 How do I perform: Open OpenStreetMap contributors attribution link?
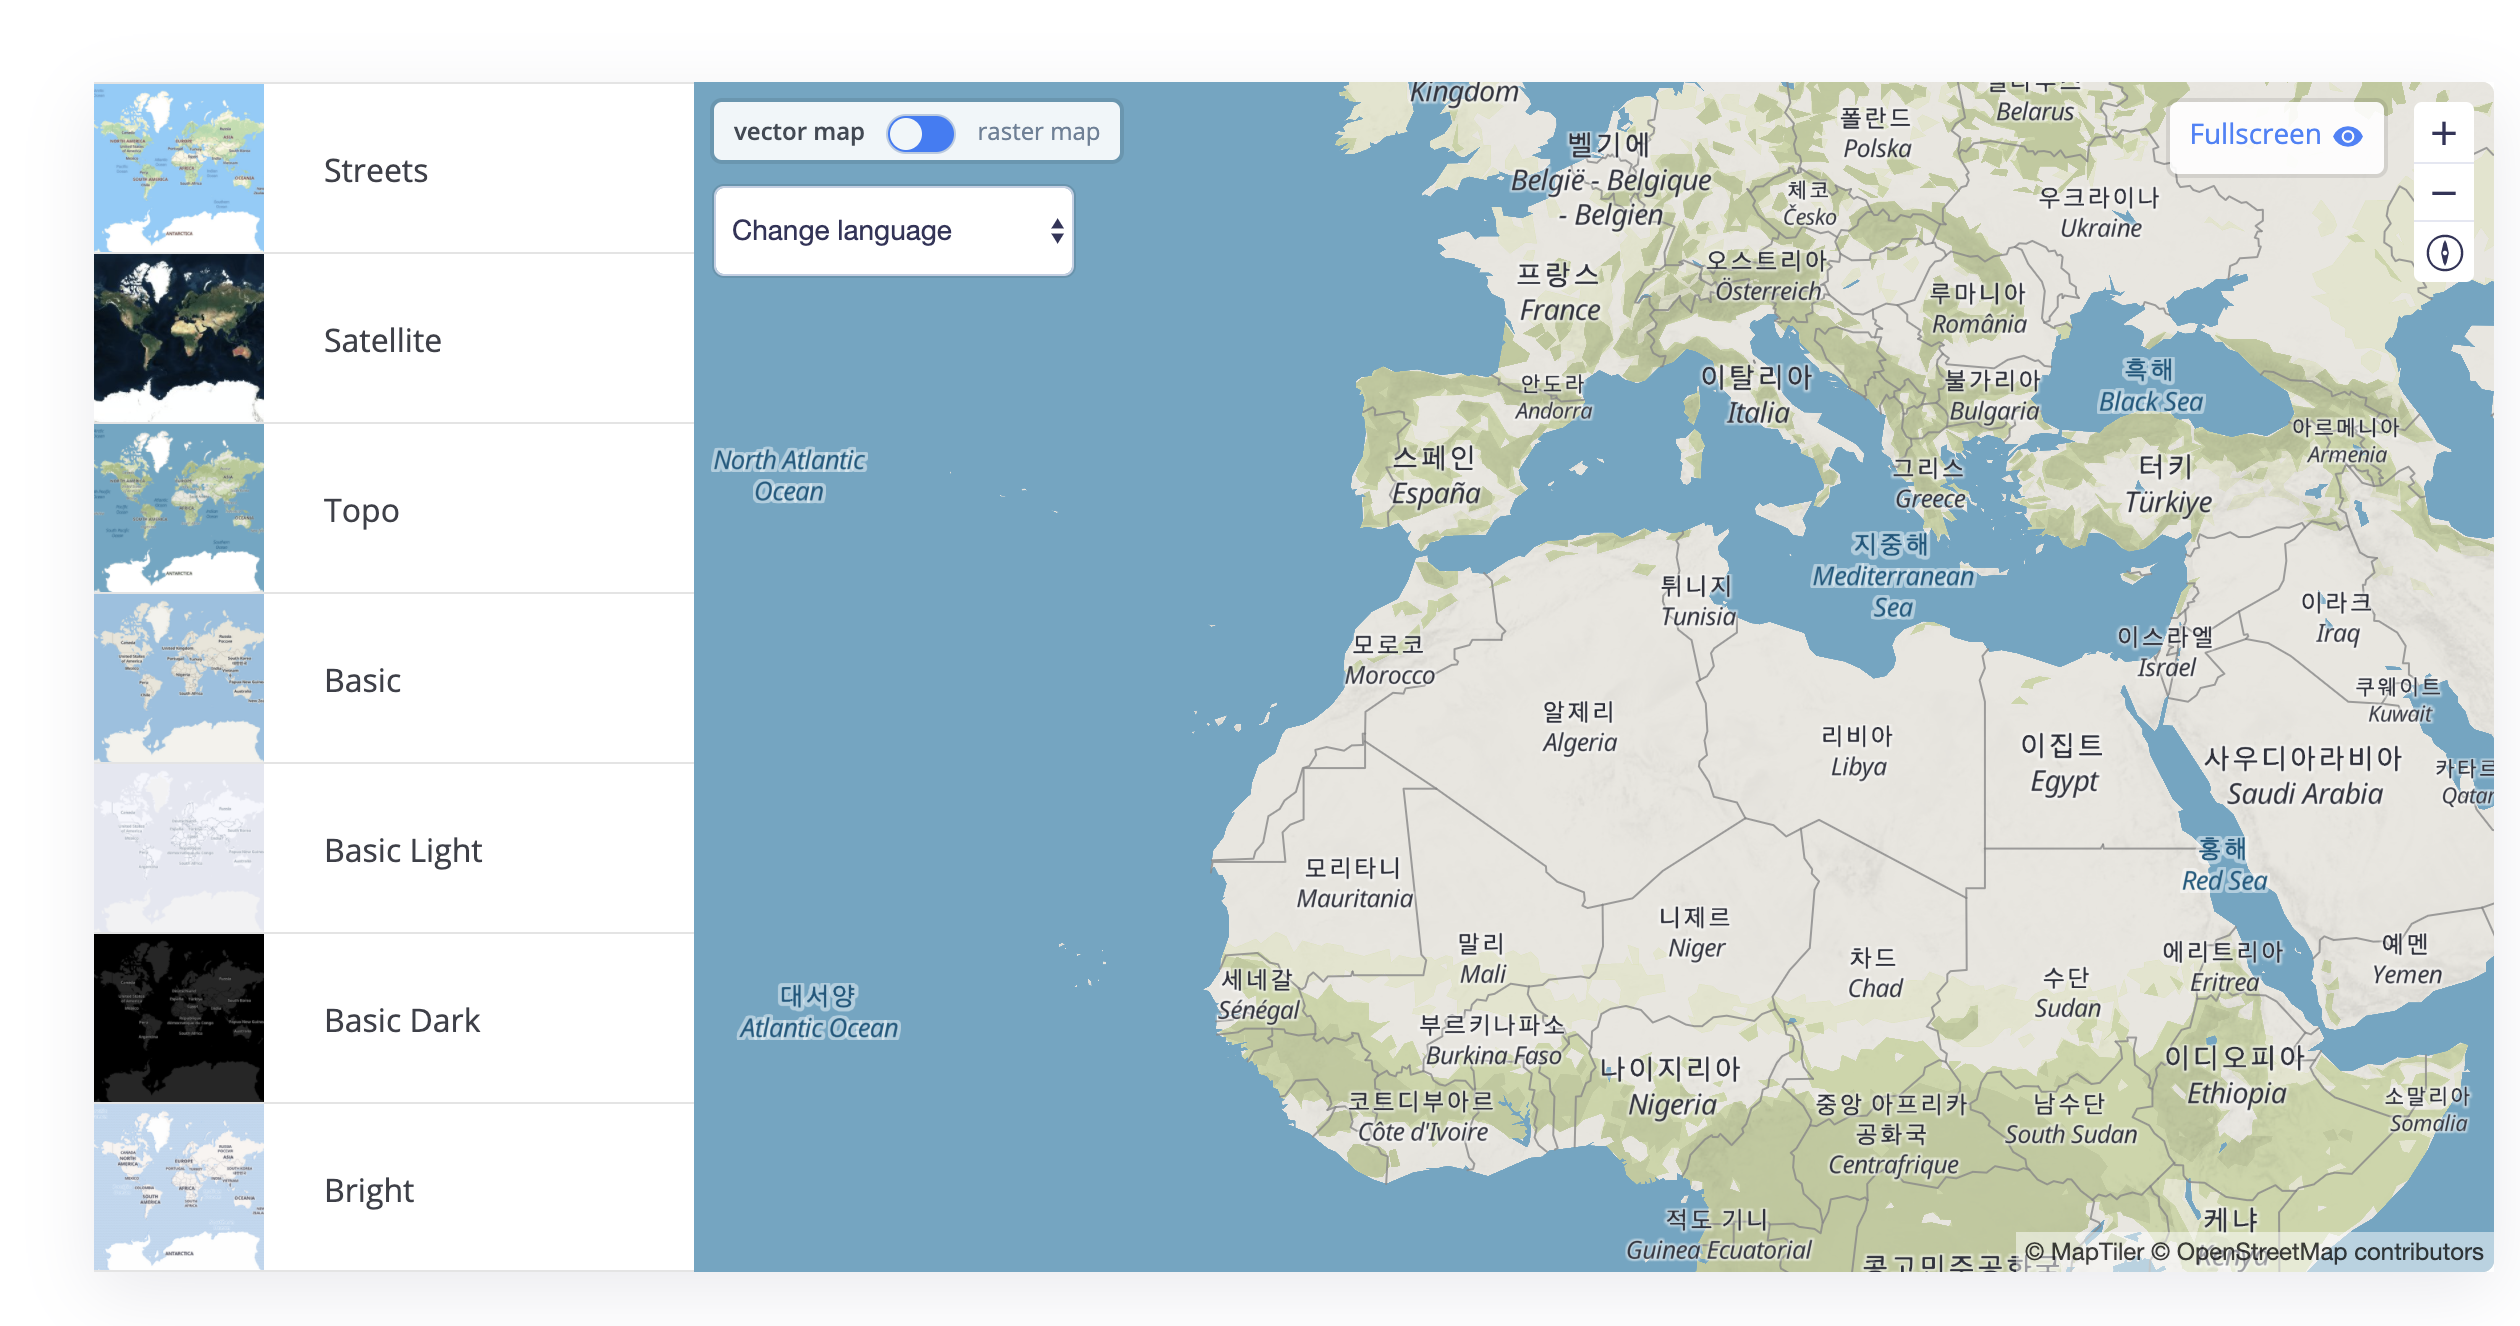pos(2316,1252)
